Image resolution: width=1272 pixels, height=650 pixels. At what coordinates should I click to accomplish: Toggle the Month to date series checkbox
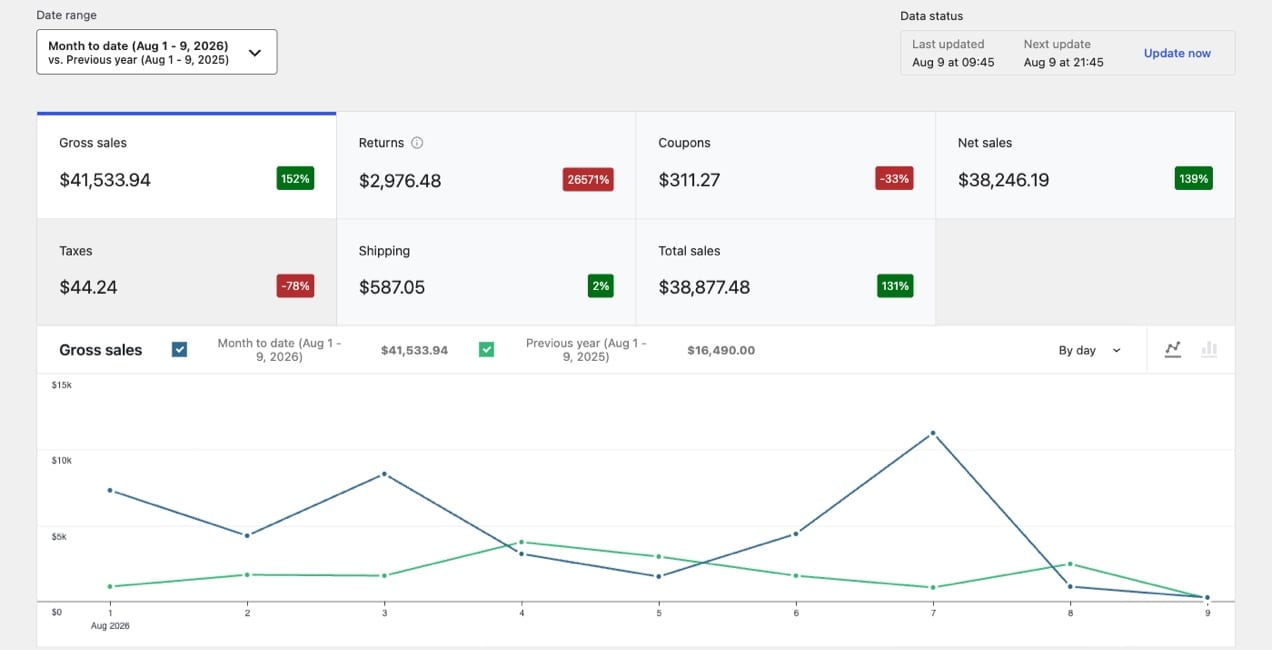pyautogui.click(x=180, y=350)
